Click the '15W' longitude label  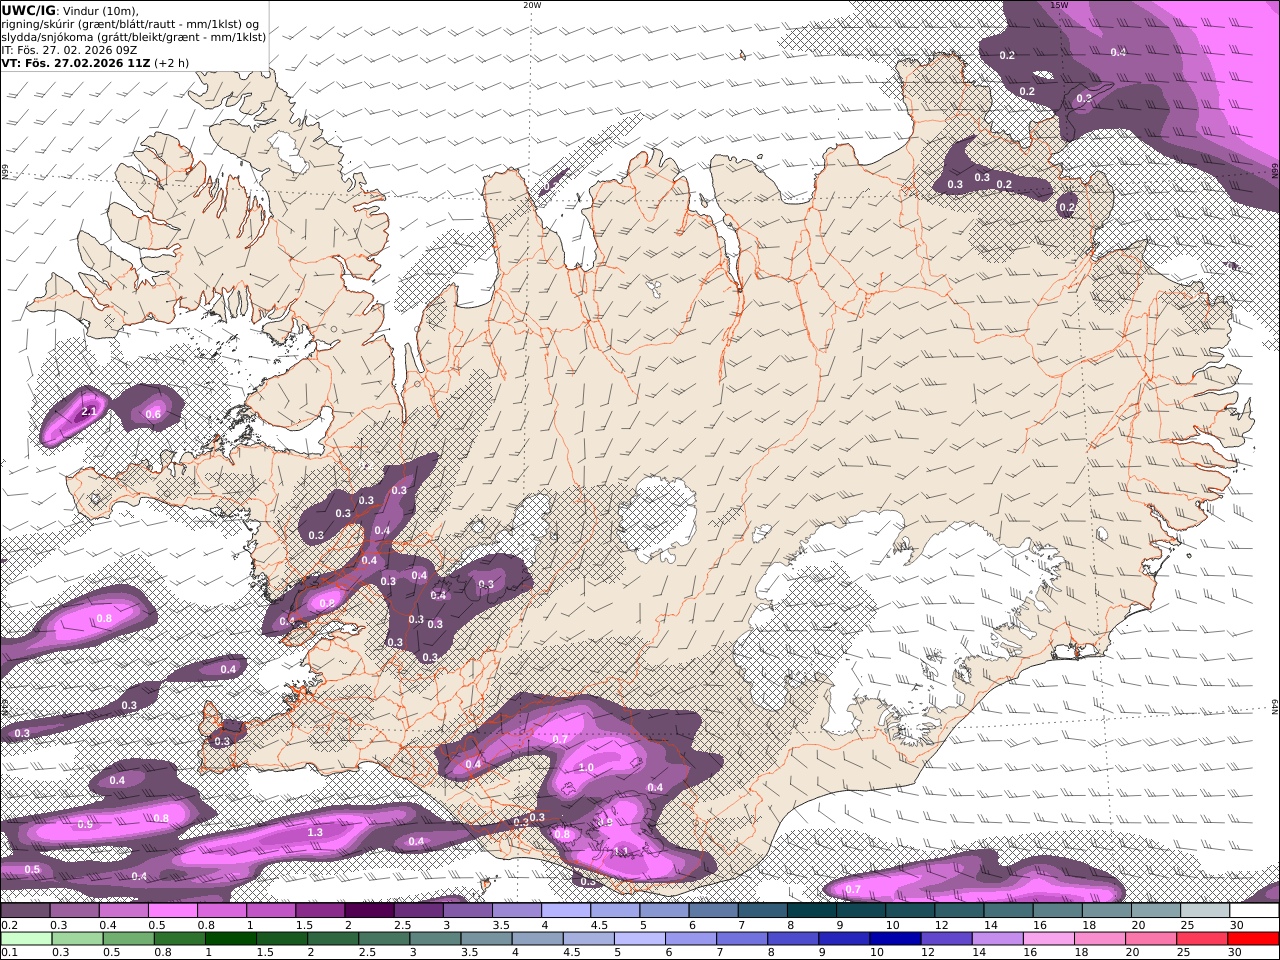[1059, 5]
